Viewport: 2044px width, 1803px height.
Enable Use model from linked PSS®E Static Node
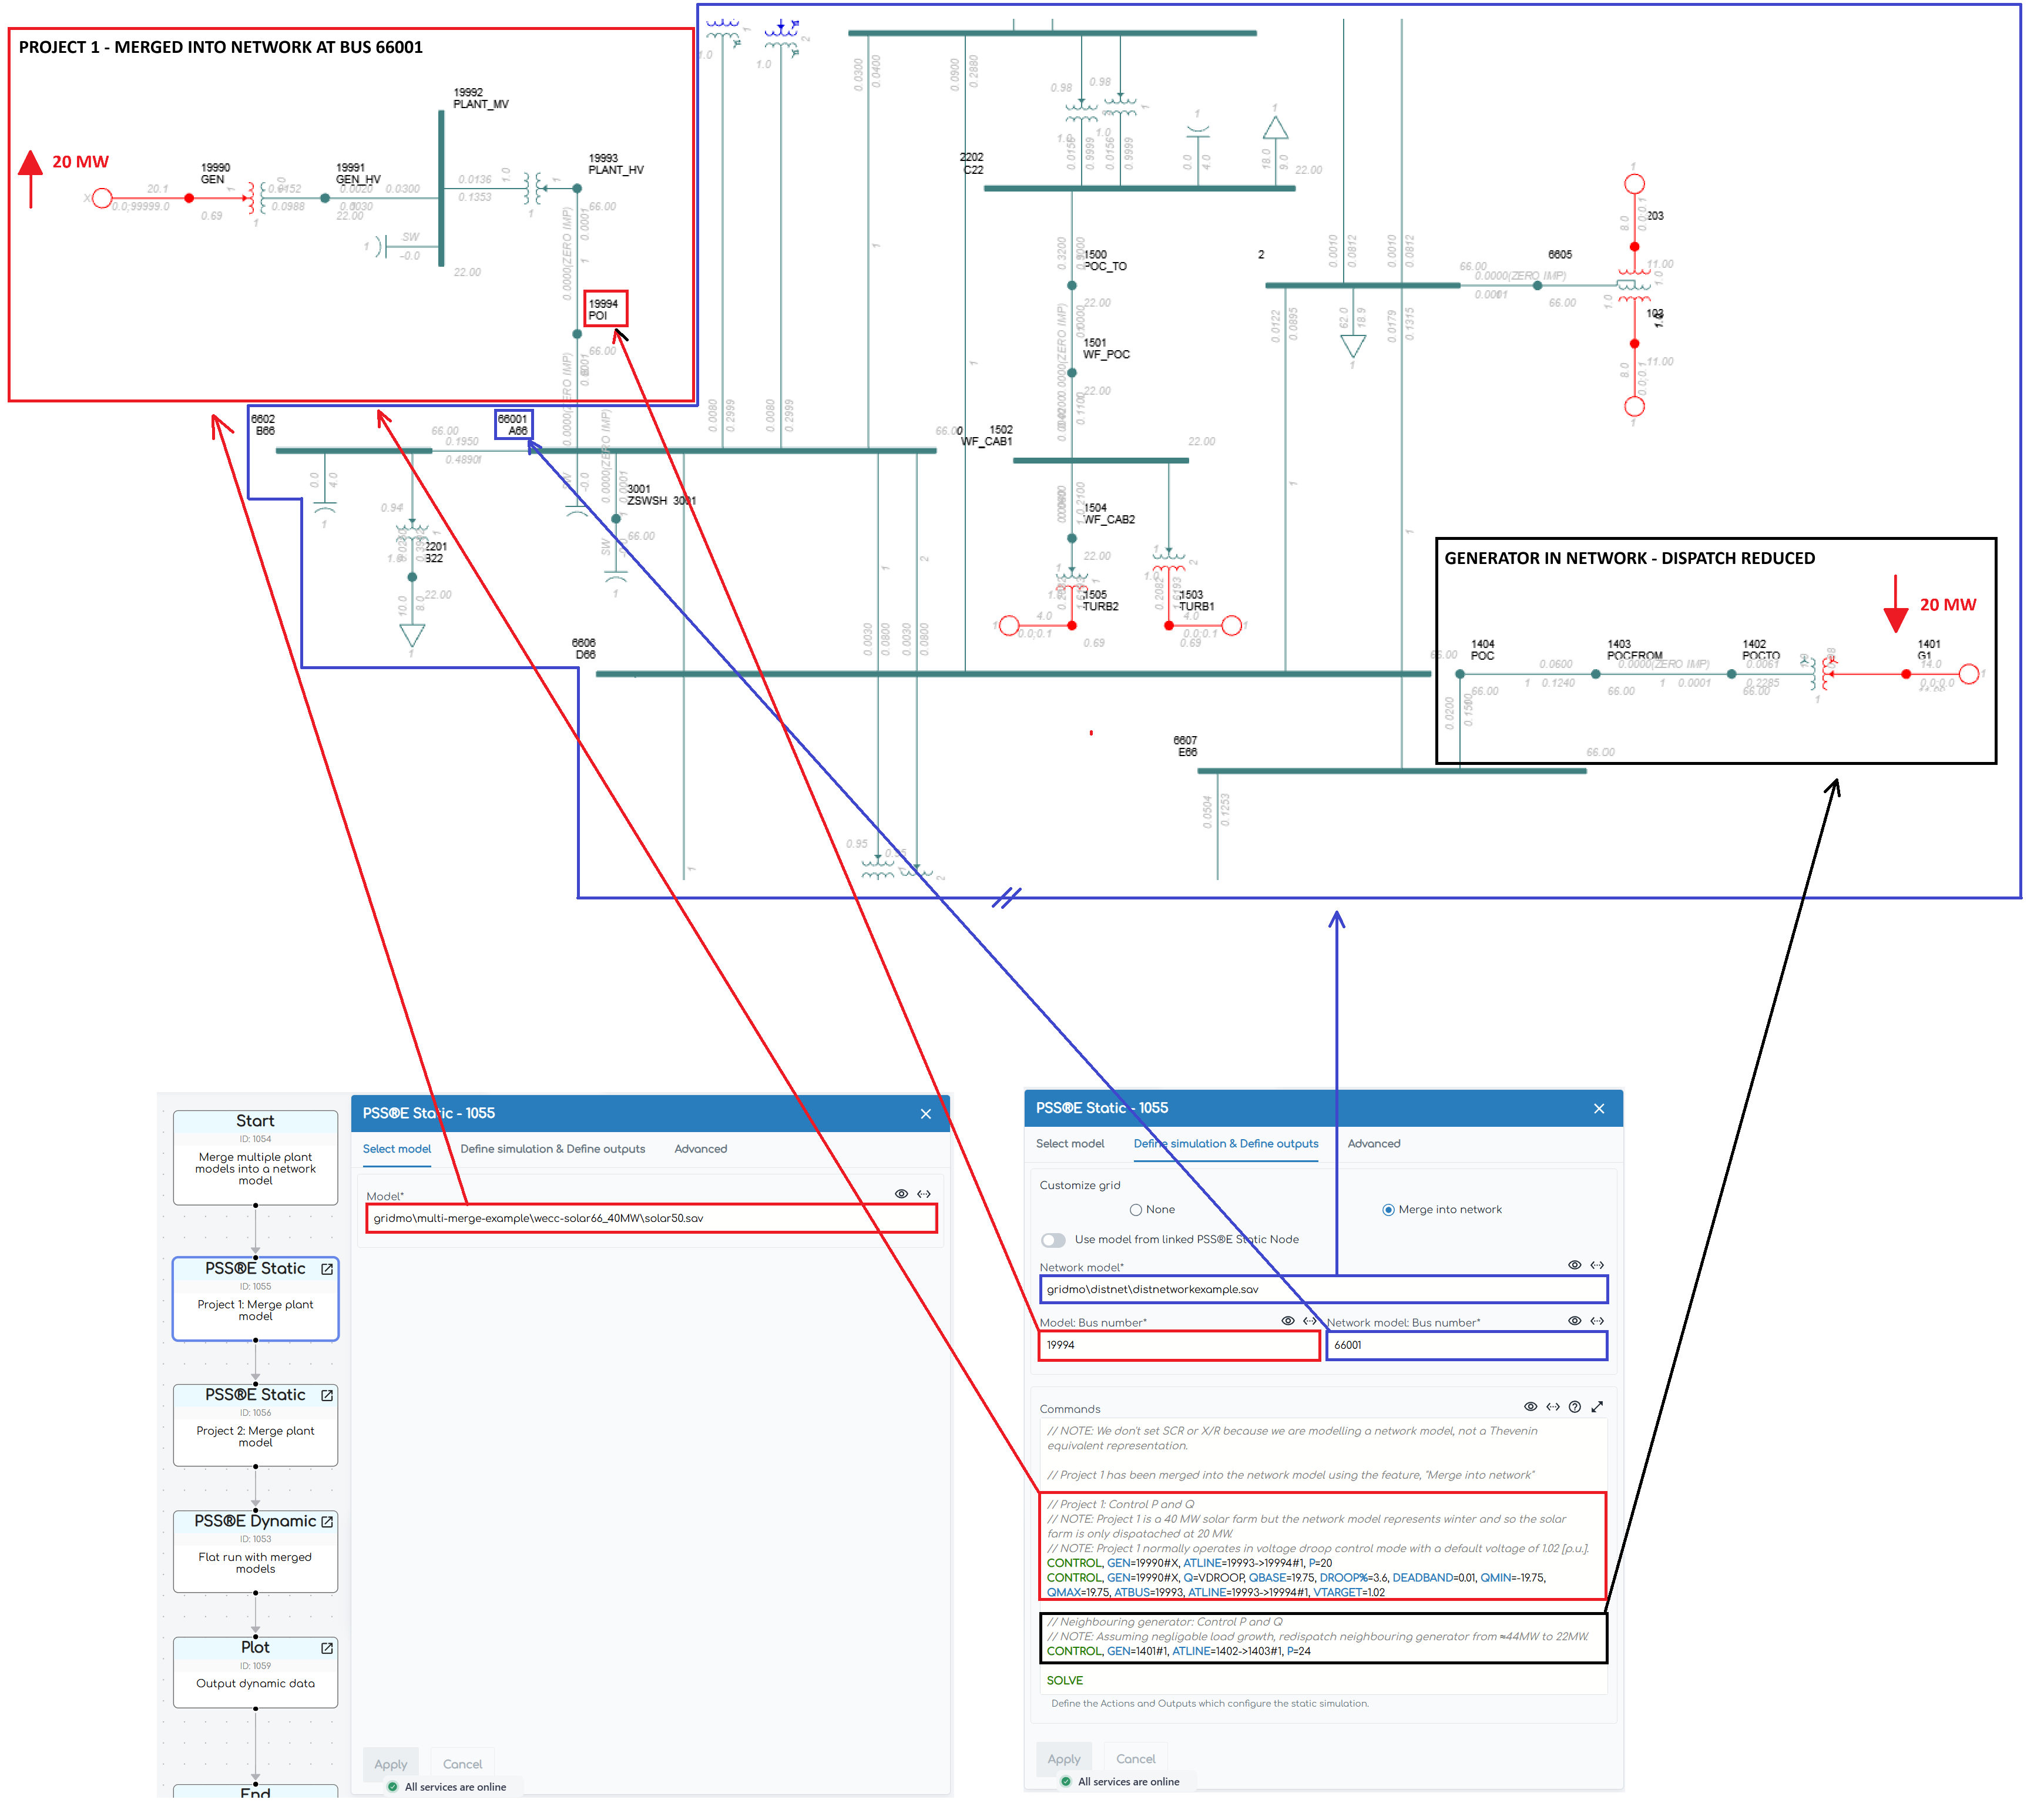(1053, 1240)
